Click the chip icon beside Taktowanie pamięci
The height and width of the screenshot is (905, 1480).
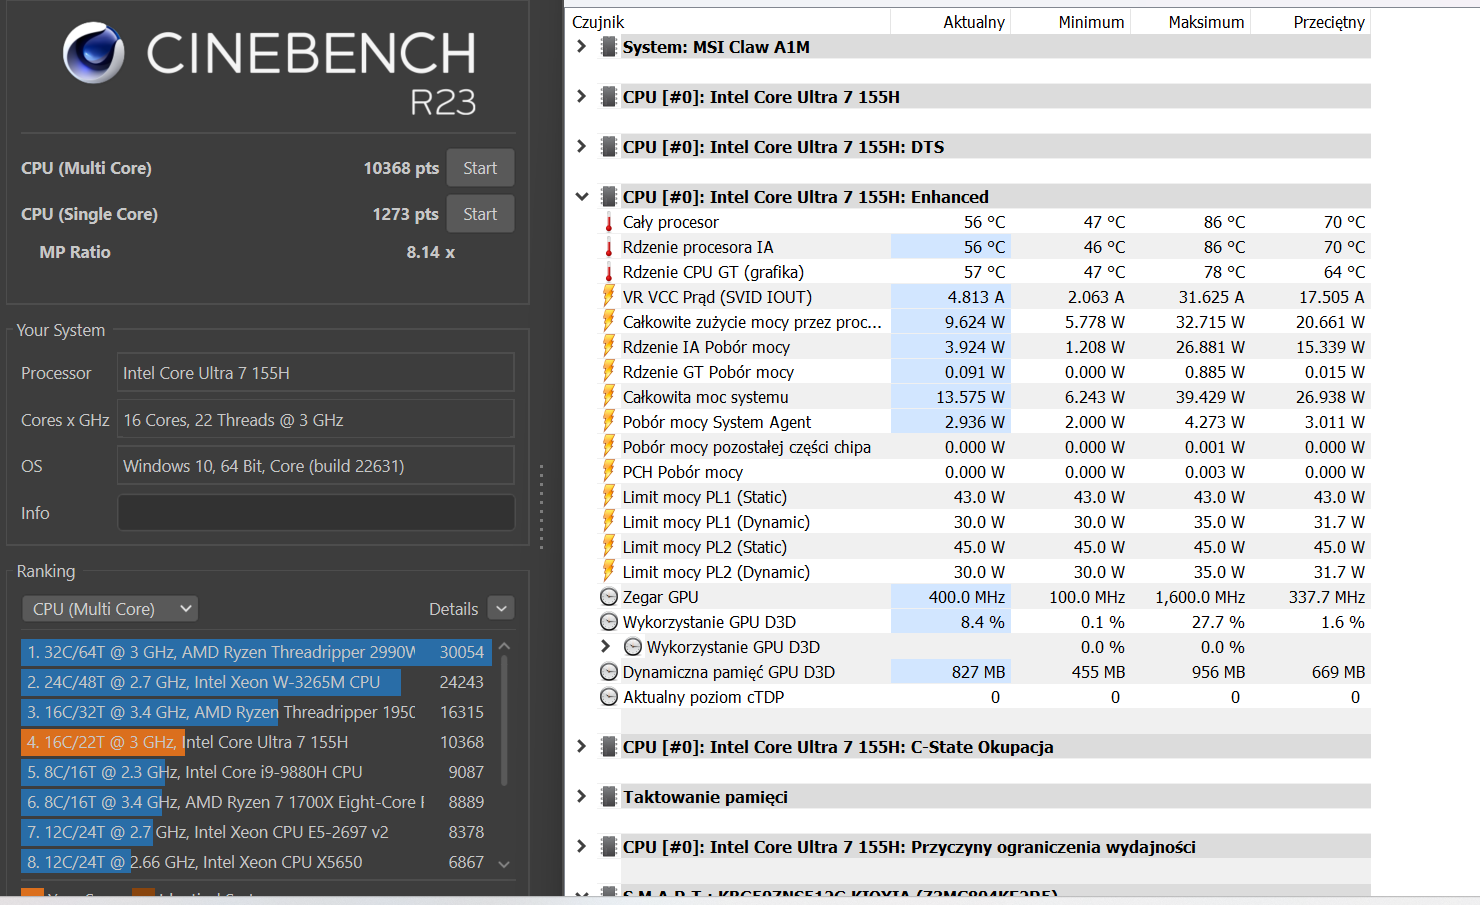(x=608, y=797)
